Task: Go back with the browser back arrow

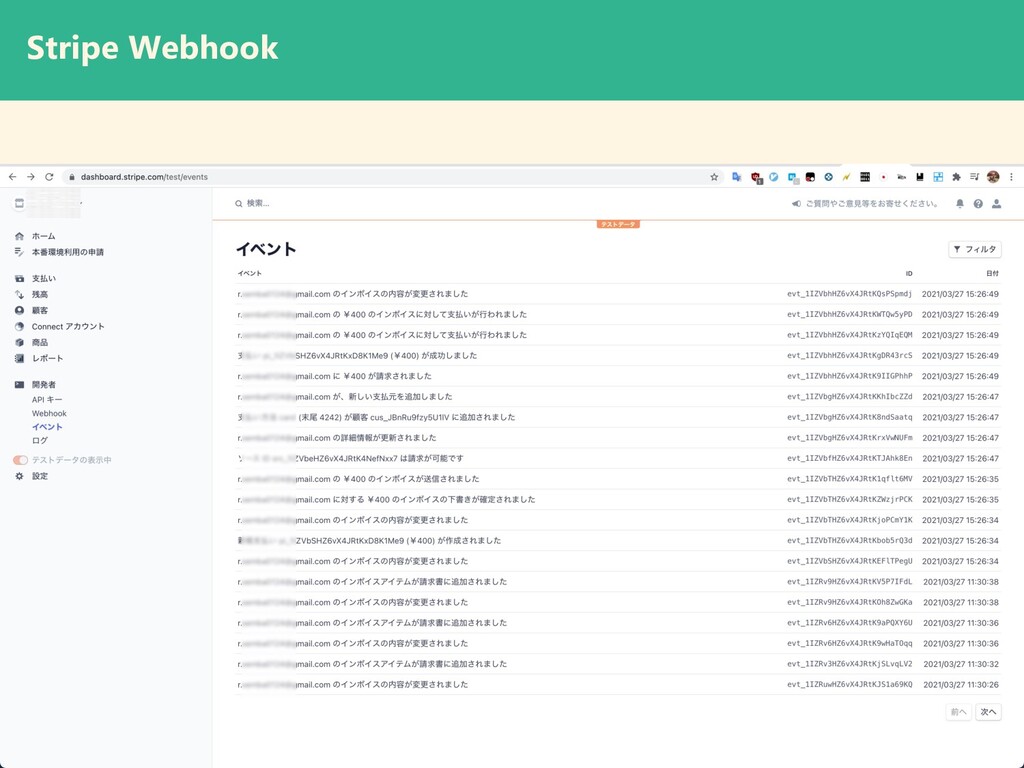Action: tap(12, 177)
